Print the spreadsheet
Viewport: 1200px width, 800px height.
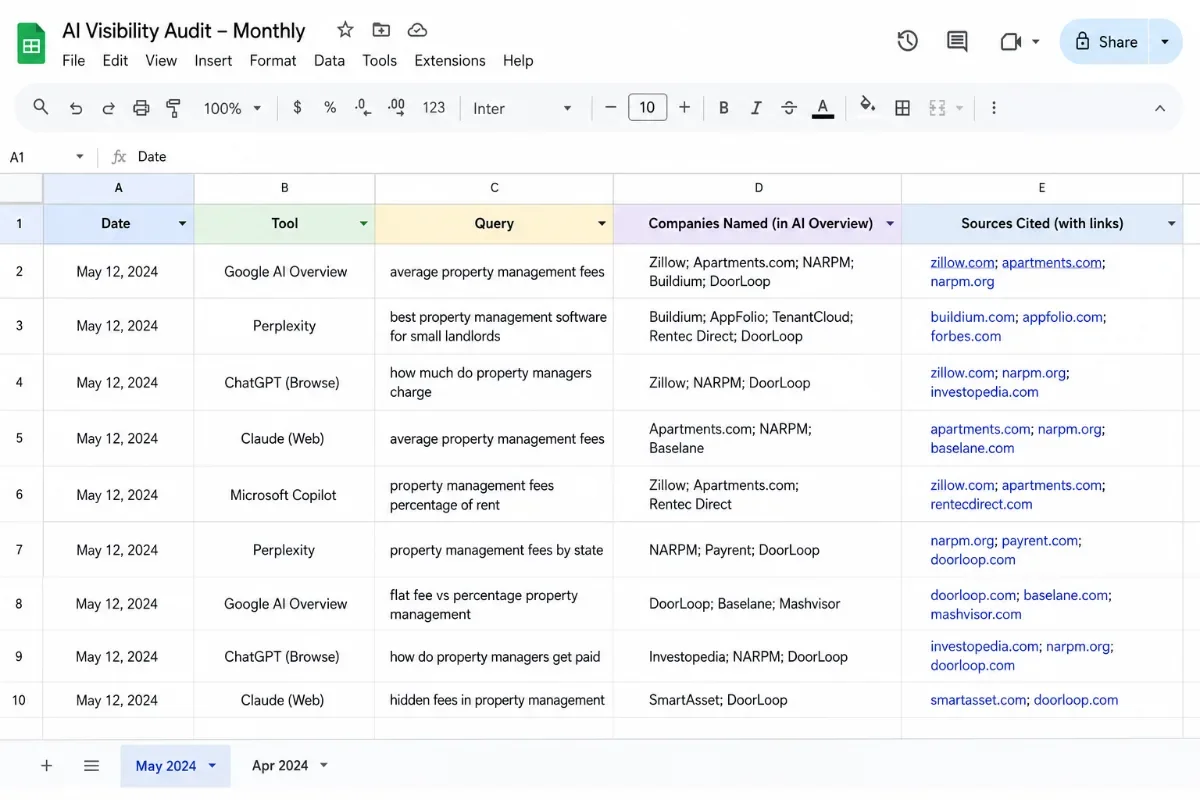pos(141,108)
